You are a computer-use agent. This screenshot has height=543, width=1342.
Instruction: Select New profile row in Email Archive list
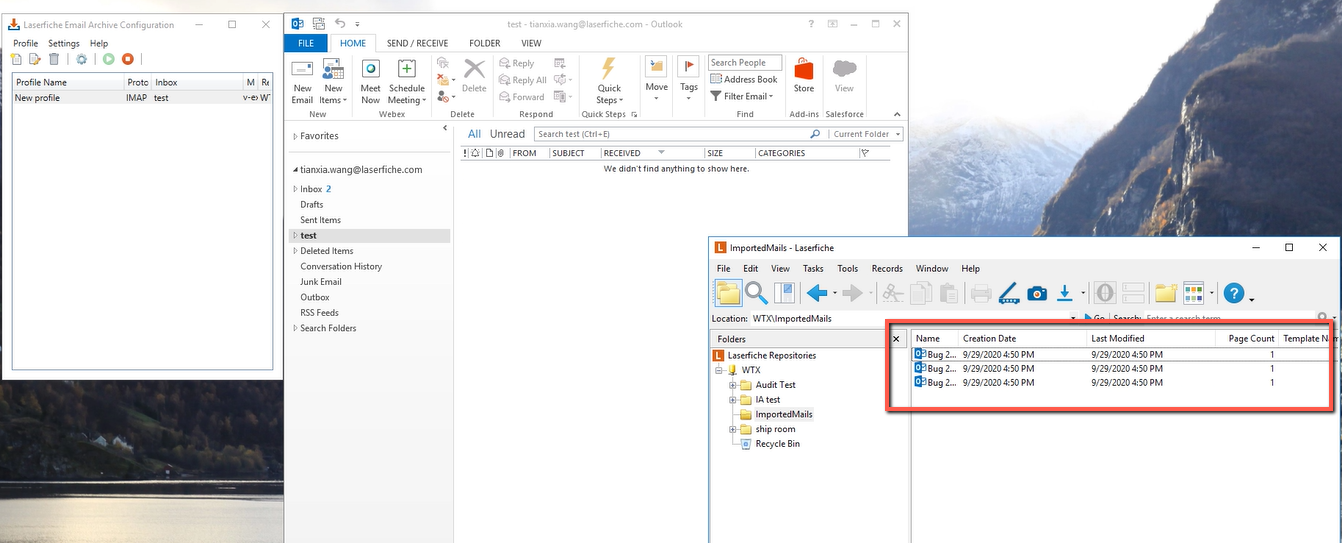click(x=142, y=98)
